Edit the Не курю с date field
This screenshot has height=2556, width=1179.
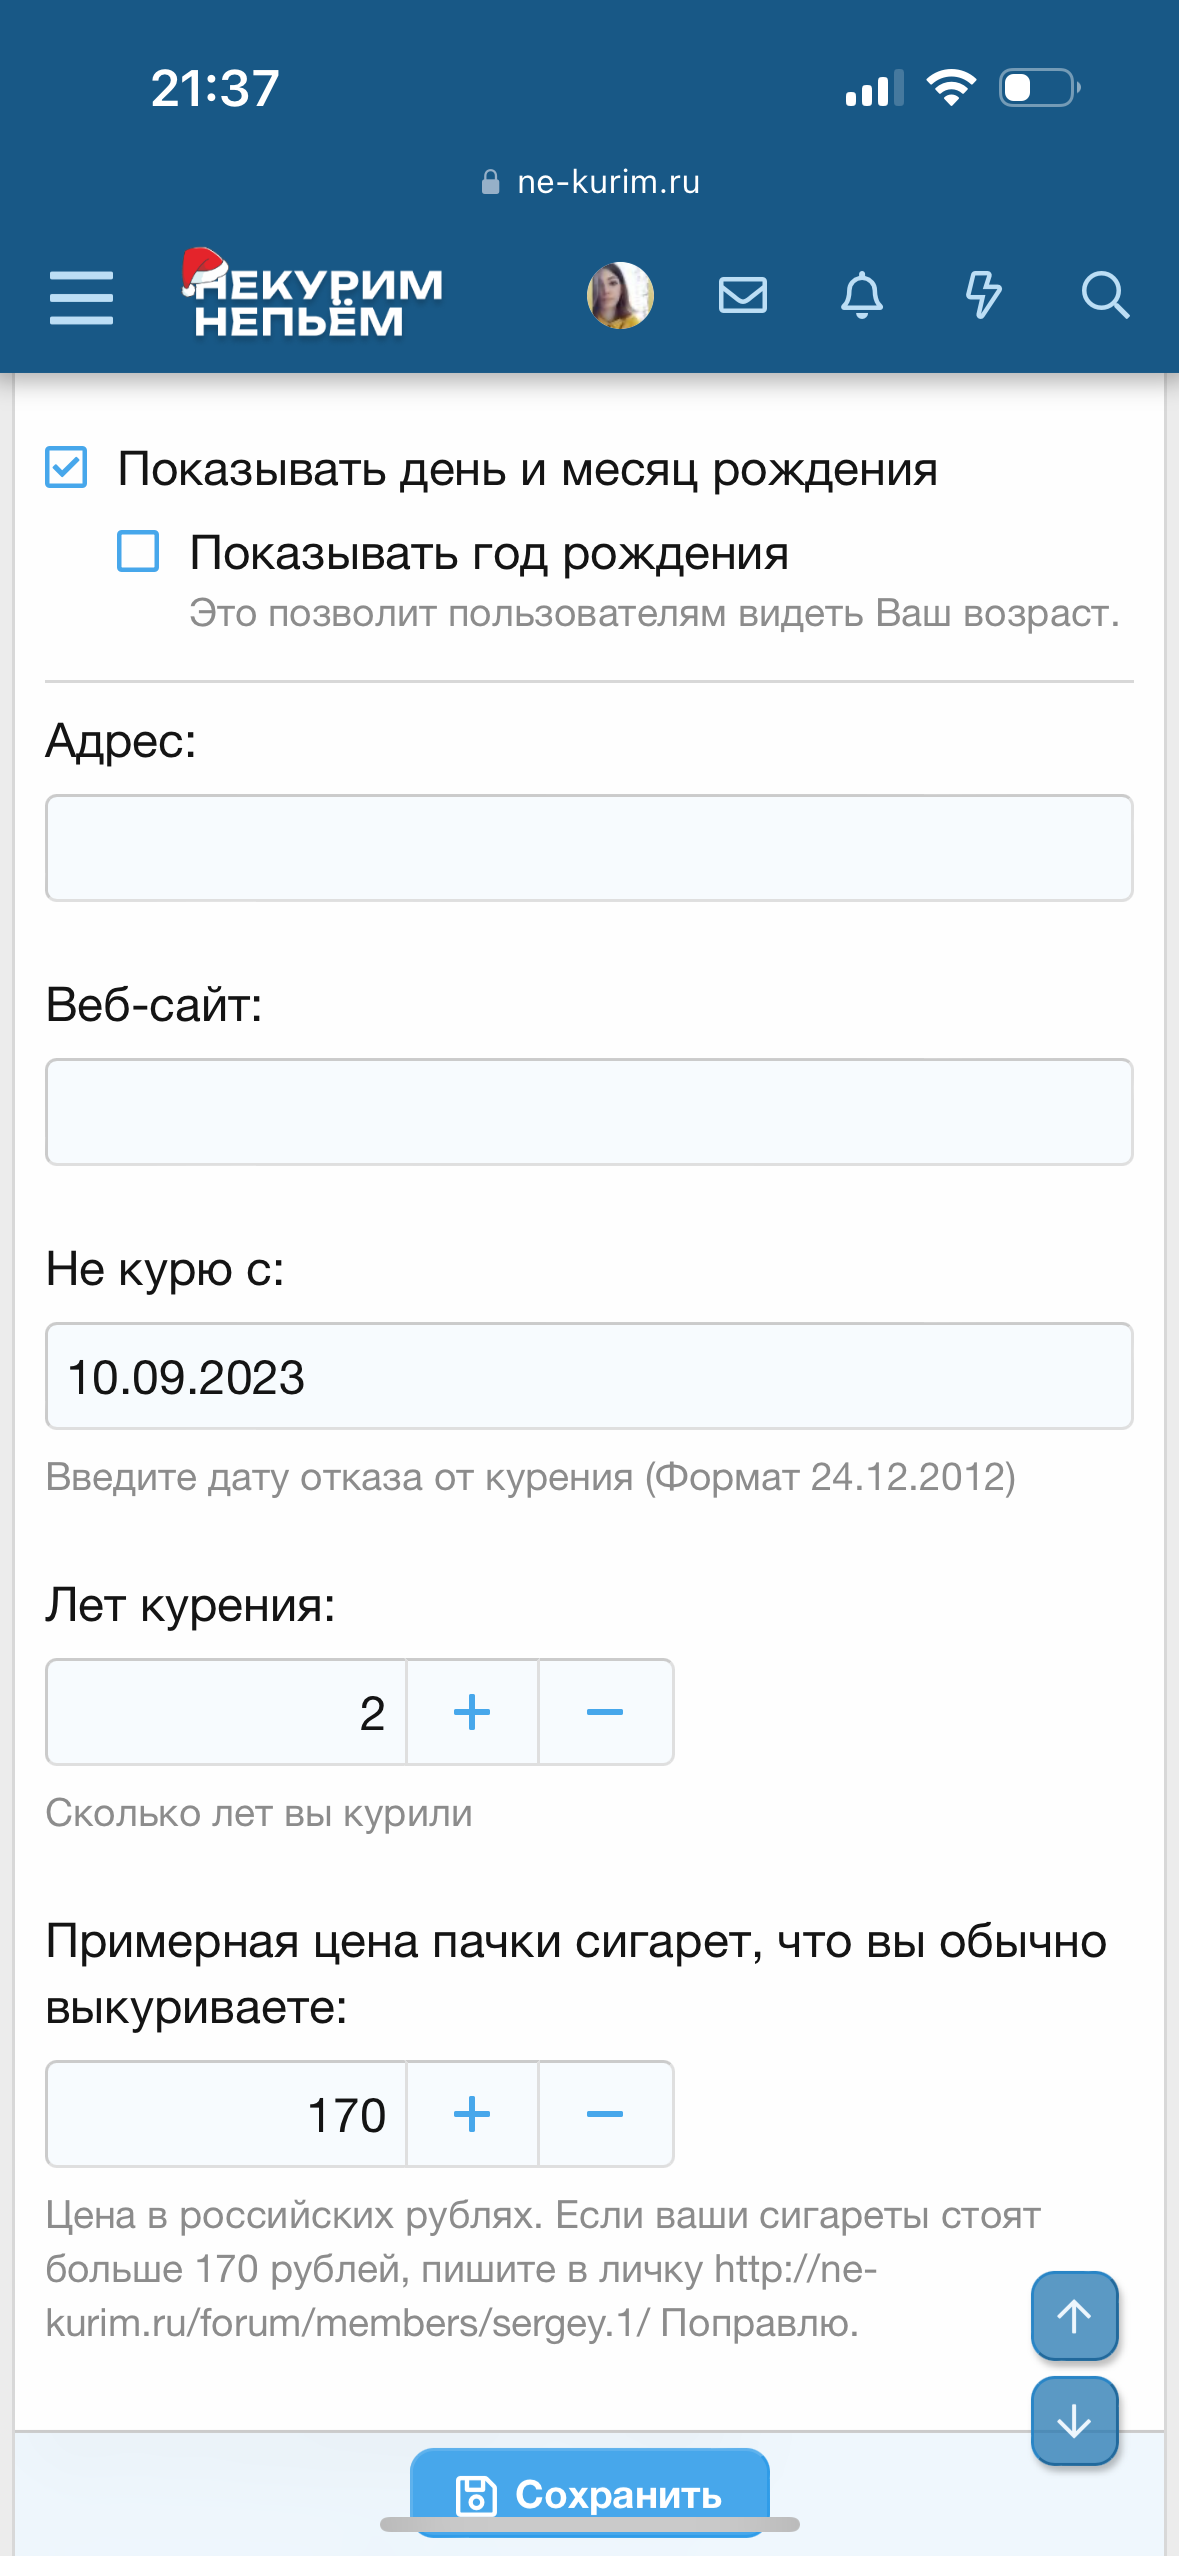coord(589,1376)
